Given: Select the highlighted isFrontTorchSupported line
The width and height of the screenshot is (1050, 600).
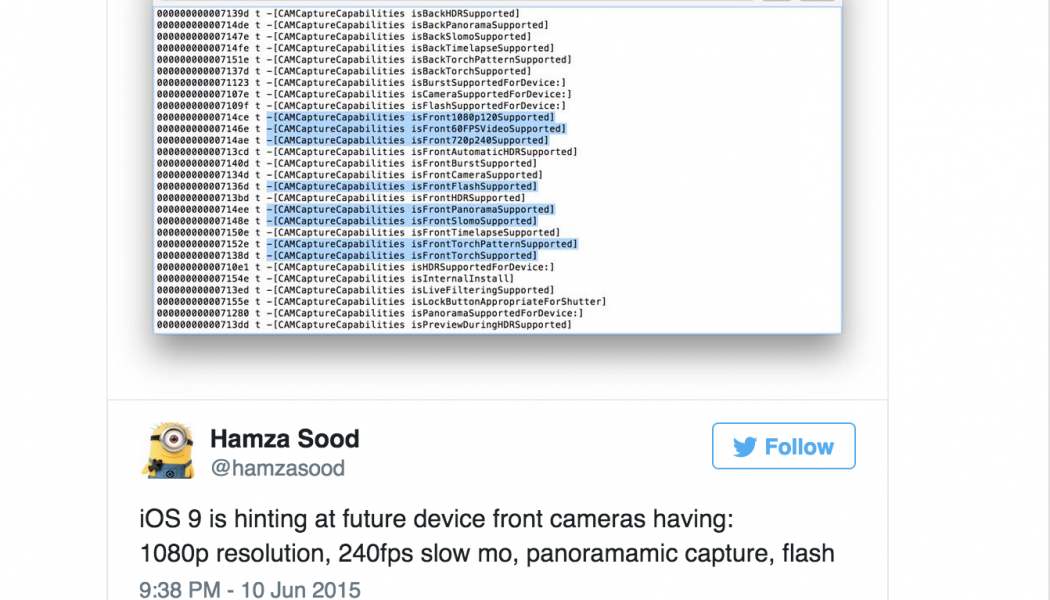Looking at the screenshot, I should (x=402, y=256).
